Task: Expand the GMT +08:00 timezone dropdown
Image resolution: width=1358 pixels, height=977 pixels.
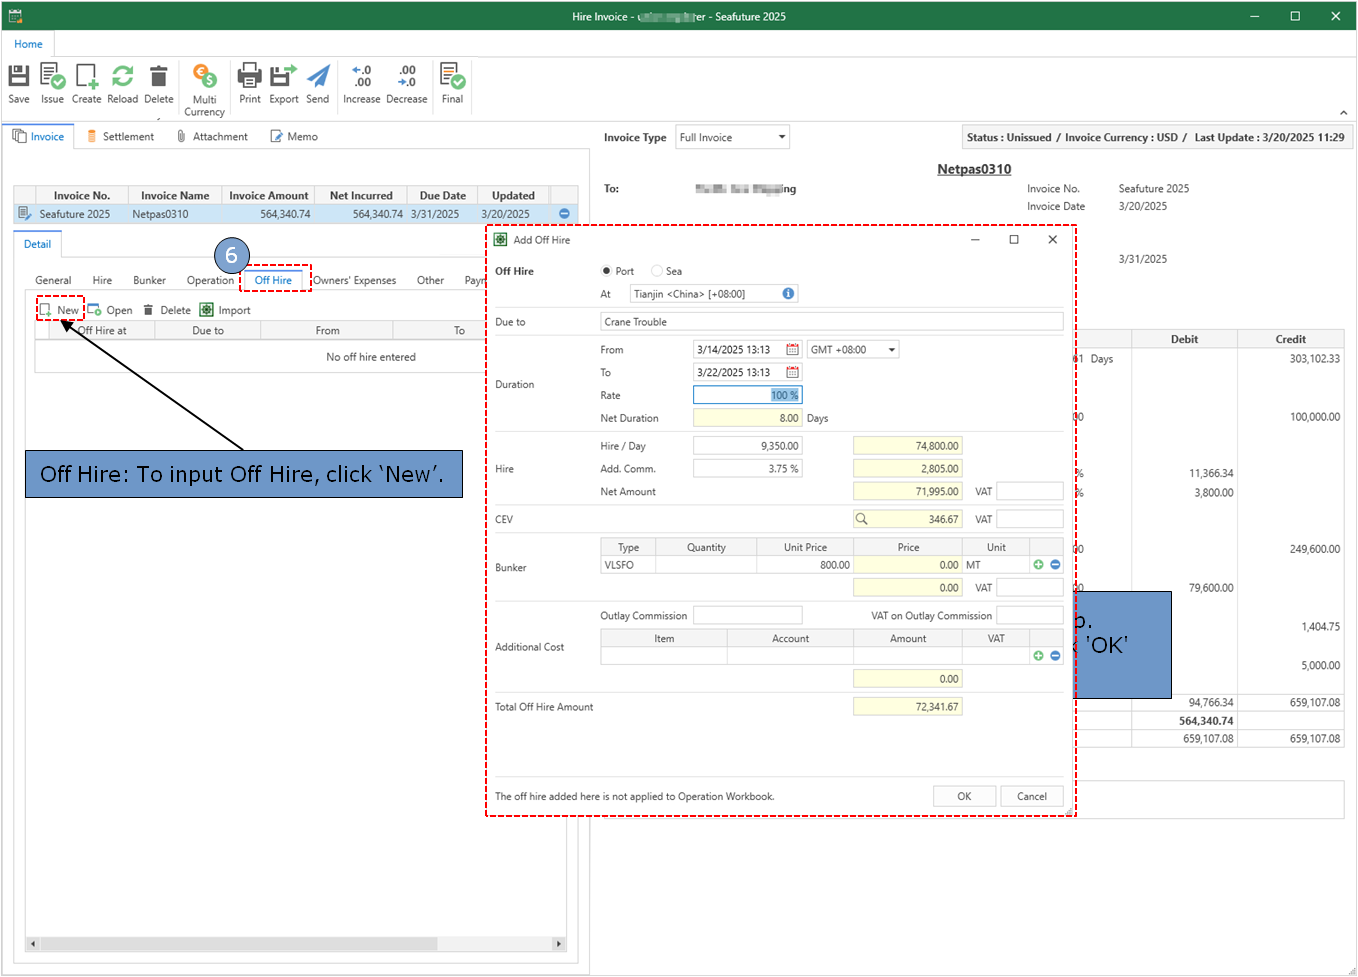Action: [x=892, y=350]
